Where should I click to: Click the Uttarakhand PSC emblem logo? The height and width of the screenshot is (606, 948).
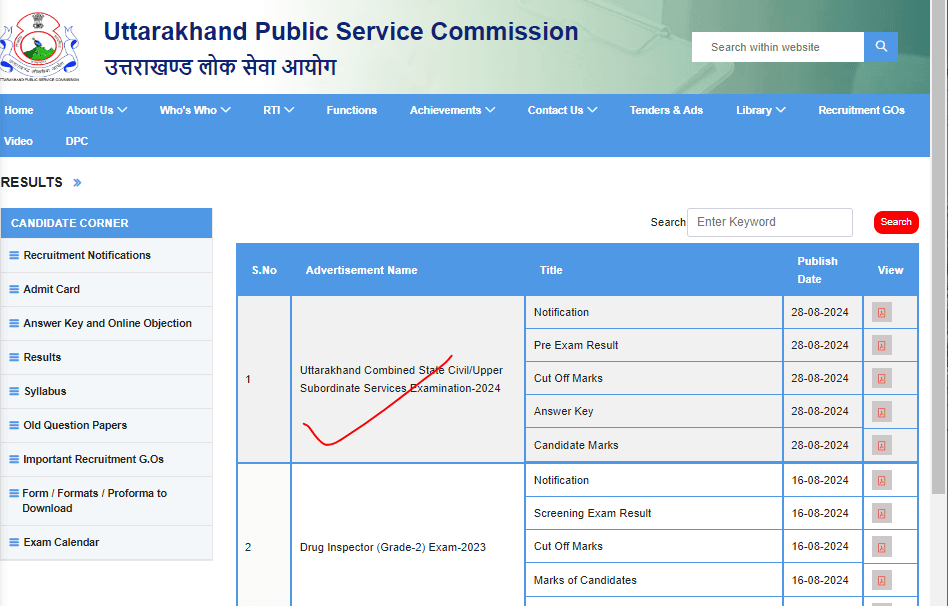pos(41,47)
